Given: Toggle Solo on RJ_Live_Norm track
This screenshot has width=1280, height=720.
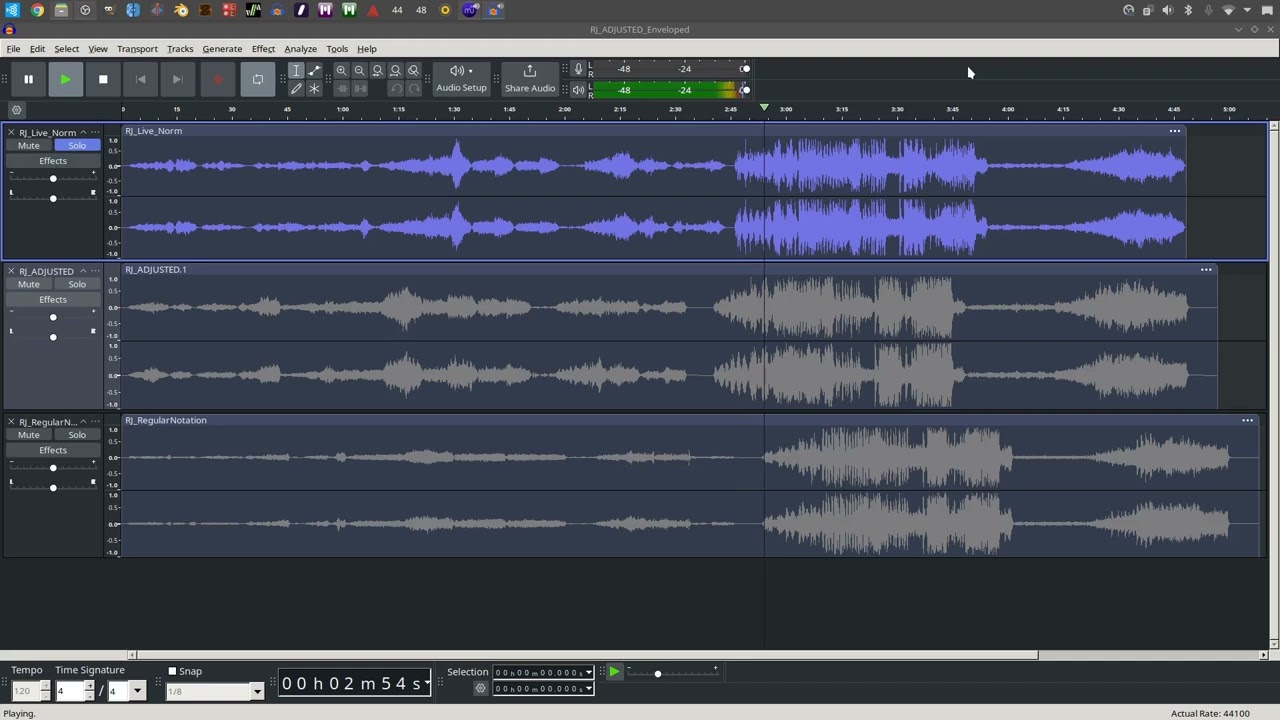Looking at the screenshot, I should point(77,146).
